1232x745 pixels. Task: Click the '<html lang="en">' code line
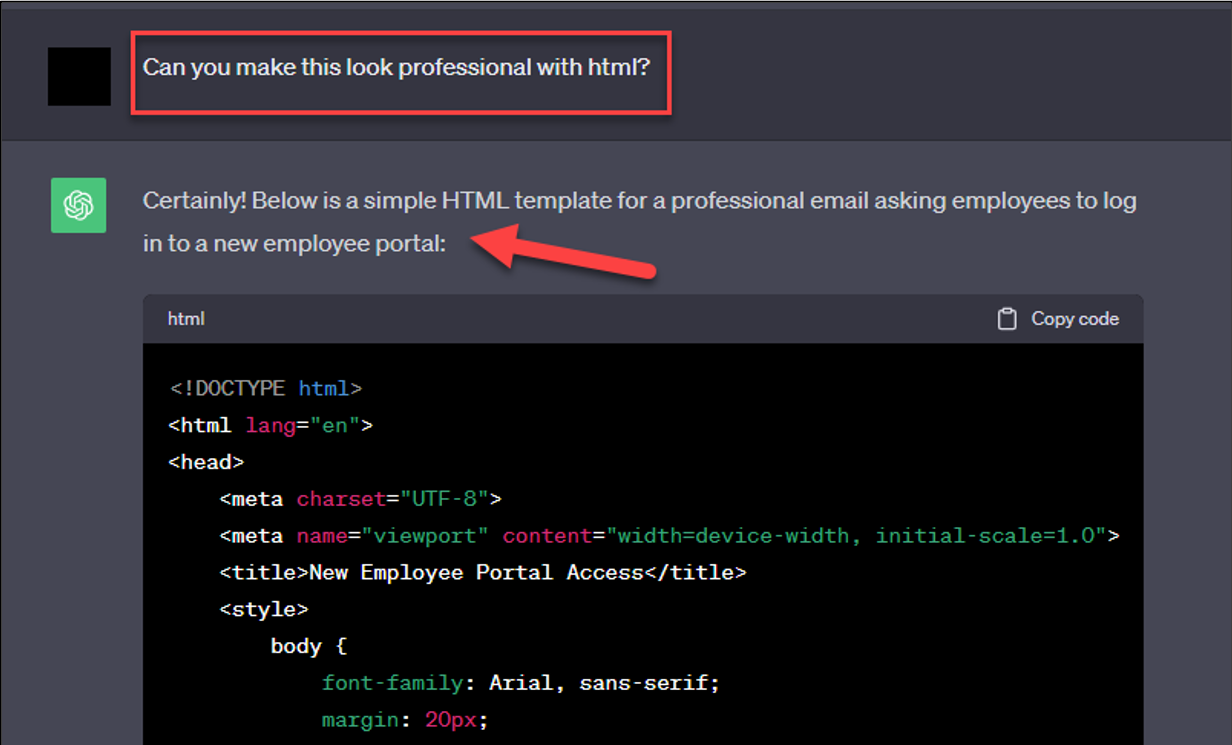point(271,425)
